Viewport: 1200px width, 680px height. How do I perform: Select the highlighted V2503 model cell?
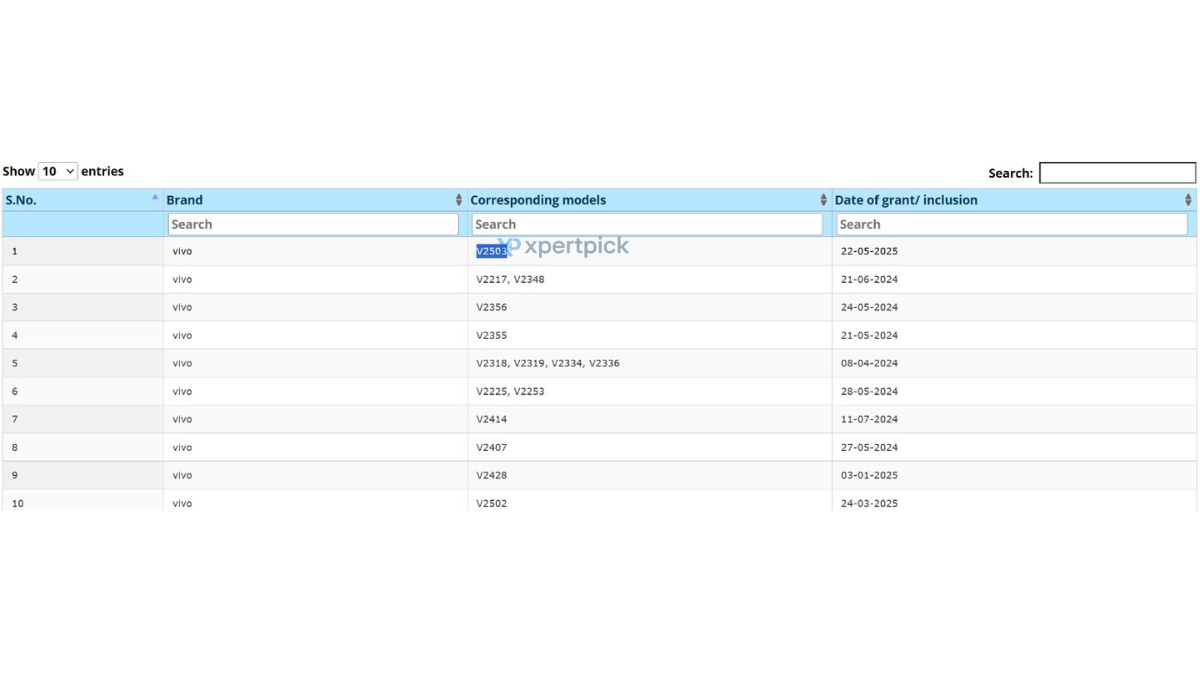pyautogui.click(x=491, y=252)
